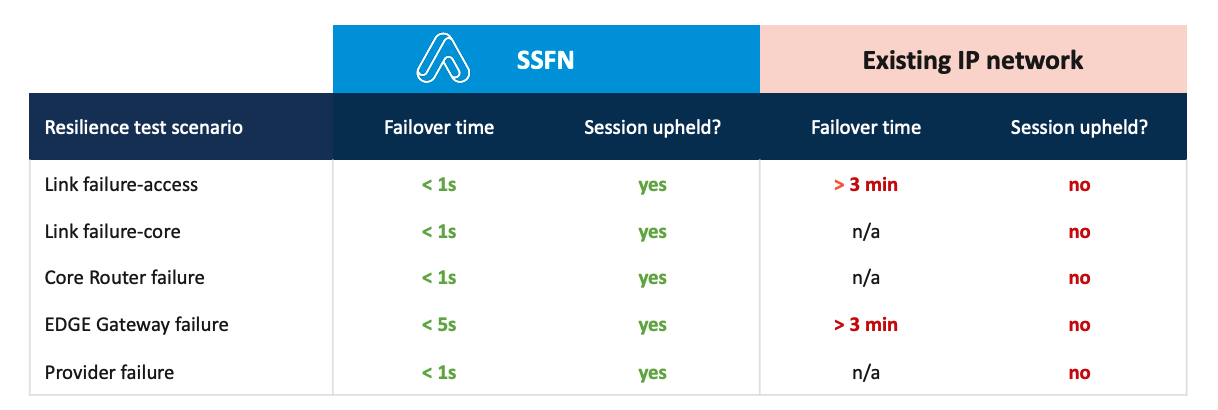Select the Provider failure row label
1218x410 pixels.
click(x=109, y=372)
